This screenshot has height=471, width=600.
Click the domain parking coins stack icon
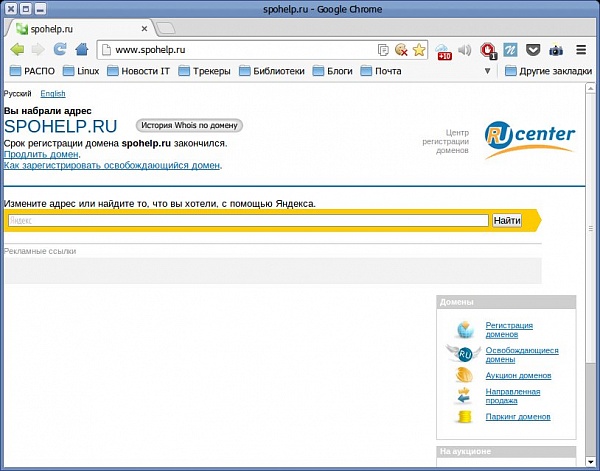pos(465,417)
